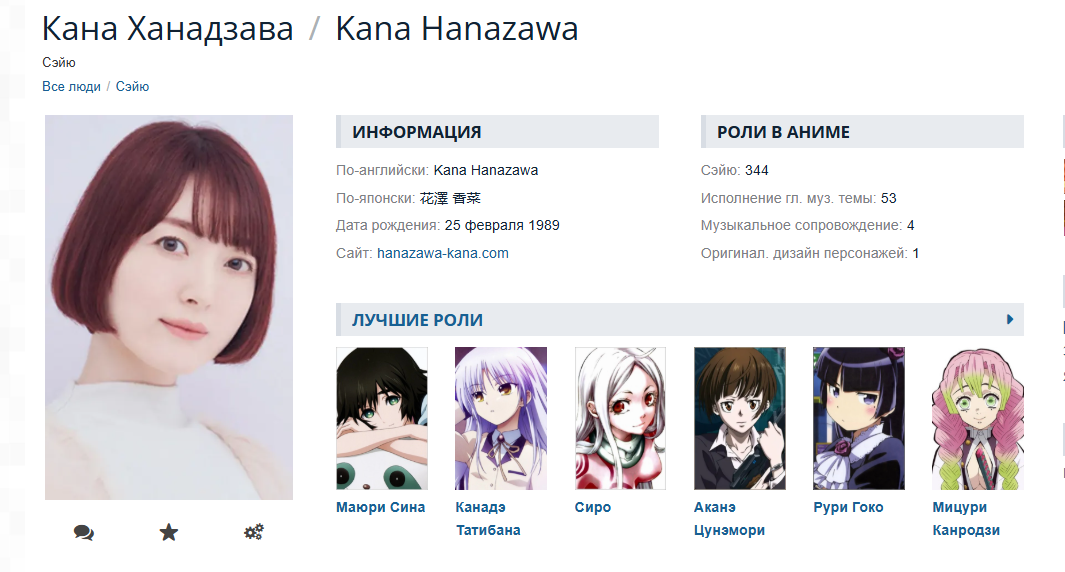Click the Маюри Сина name link
The height and width of the screenshot is (572, 1065).
pos(380,507)
